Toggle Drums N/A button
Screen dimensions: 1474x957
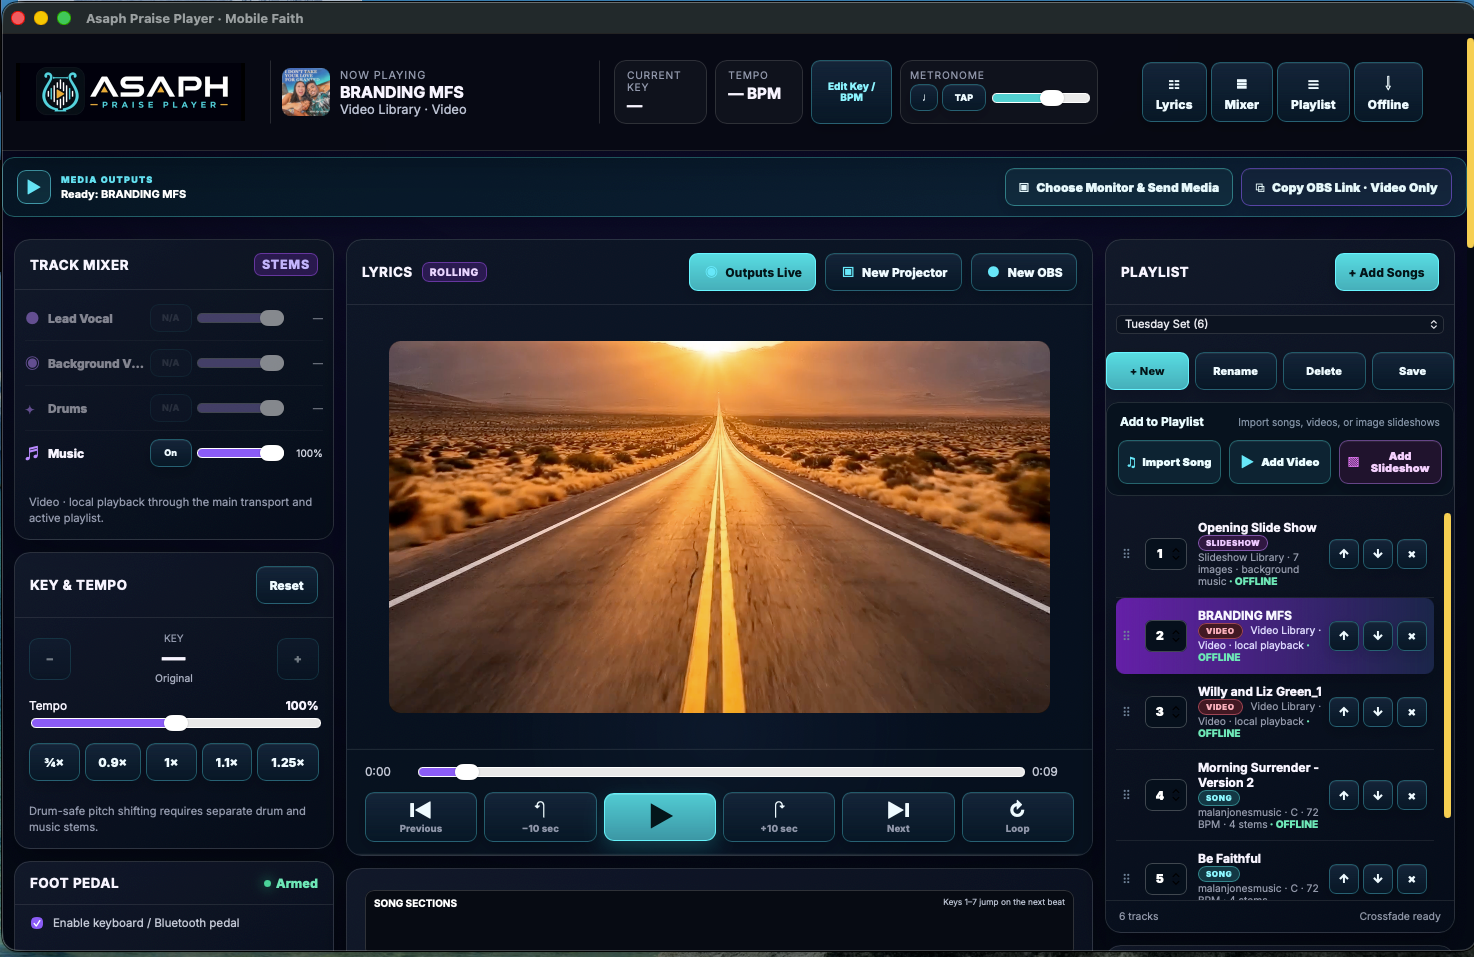171,408
